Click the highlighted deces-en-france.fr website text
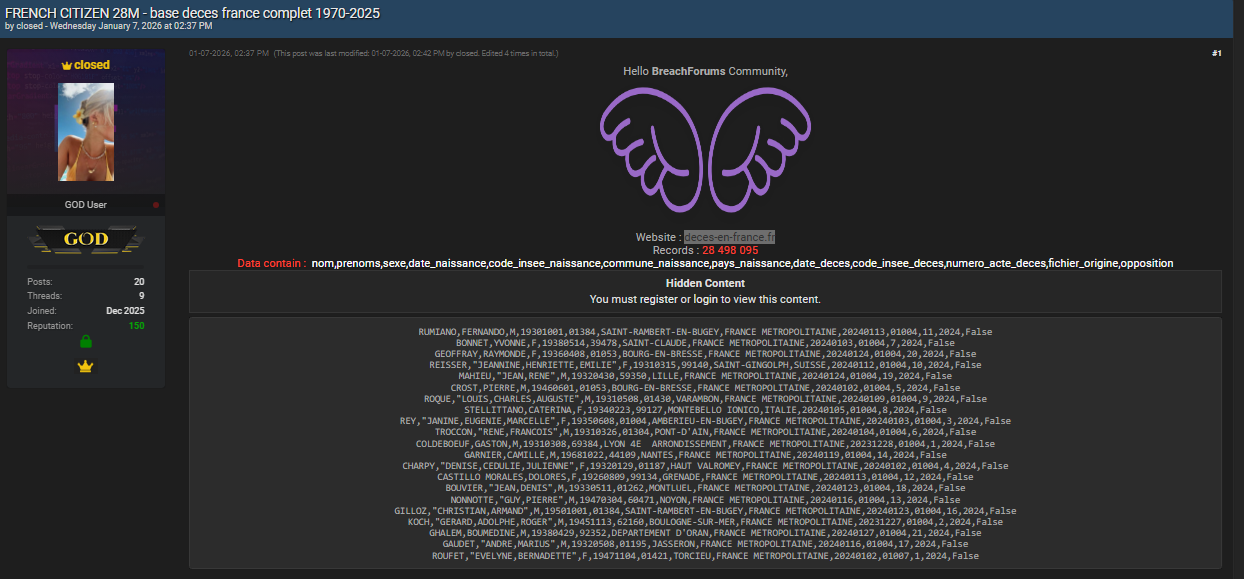 click(x=729, y=237)
